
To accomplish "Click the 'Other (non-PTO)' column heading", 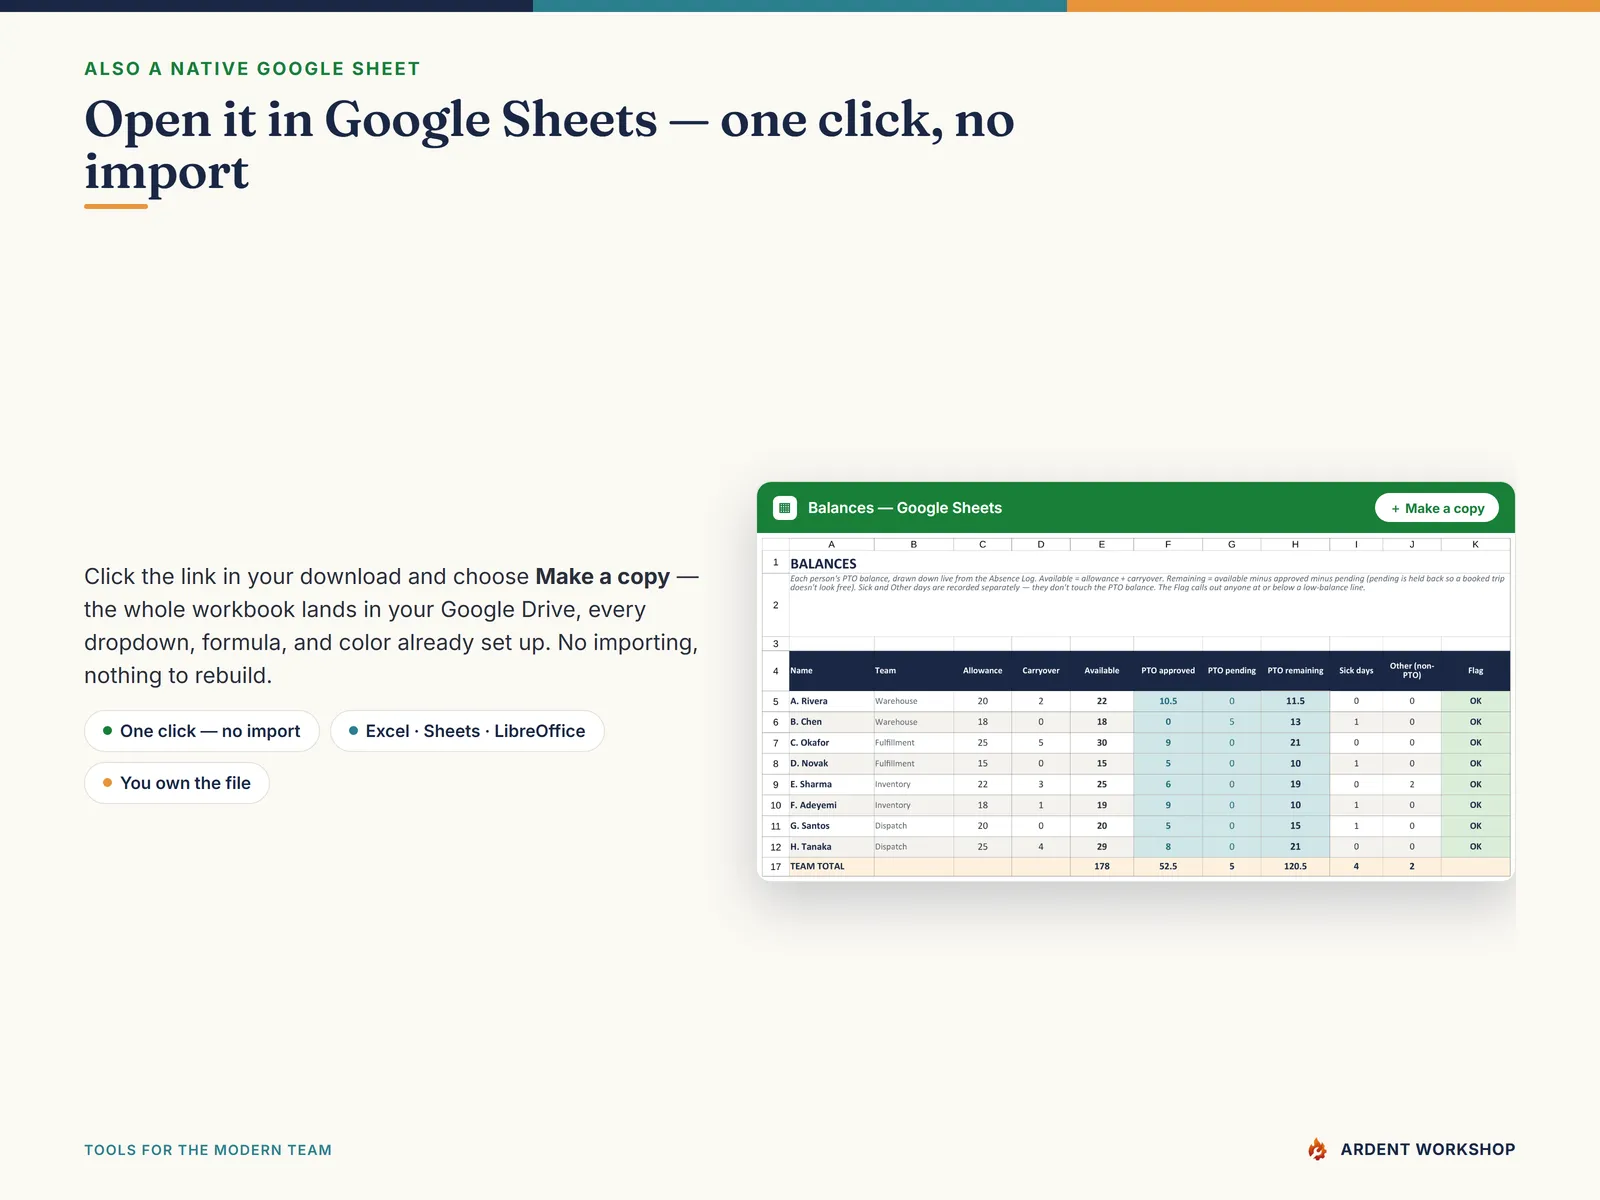I will (x=1412, y=671).
